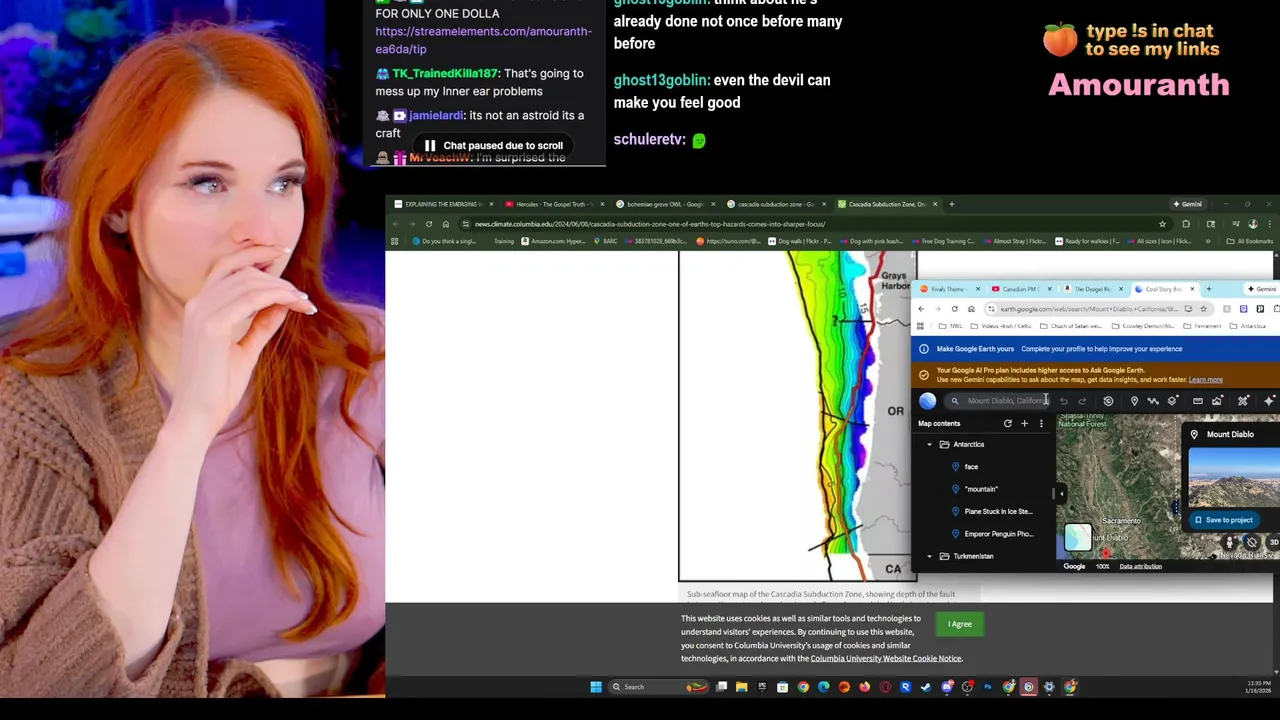Screen dimensions: 1280x720
Task: Select the draw path tool in Earth
Action: click(1153, 401)
